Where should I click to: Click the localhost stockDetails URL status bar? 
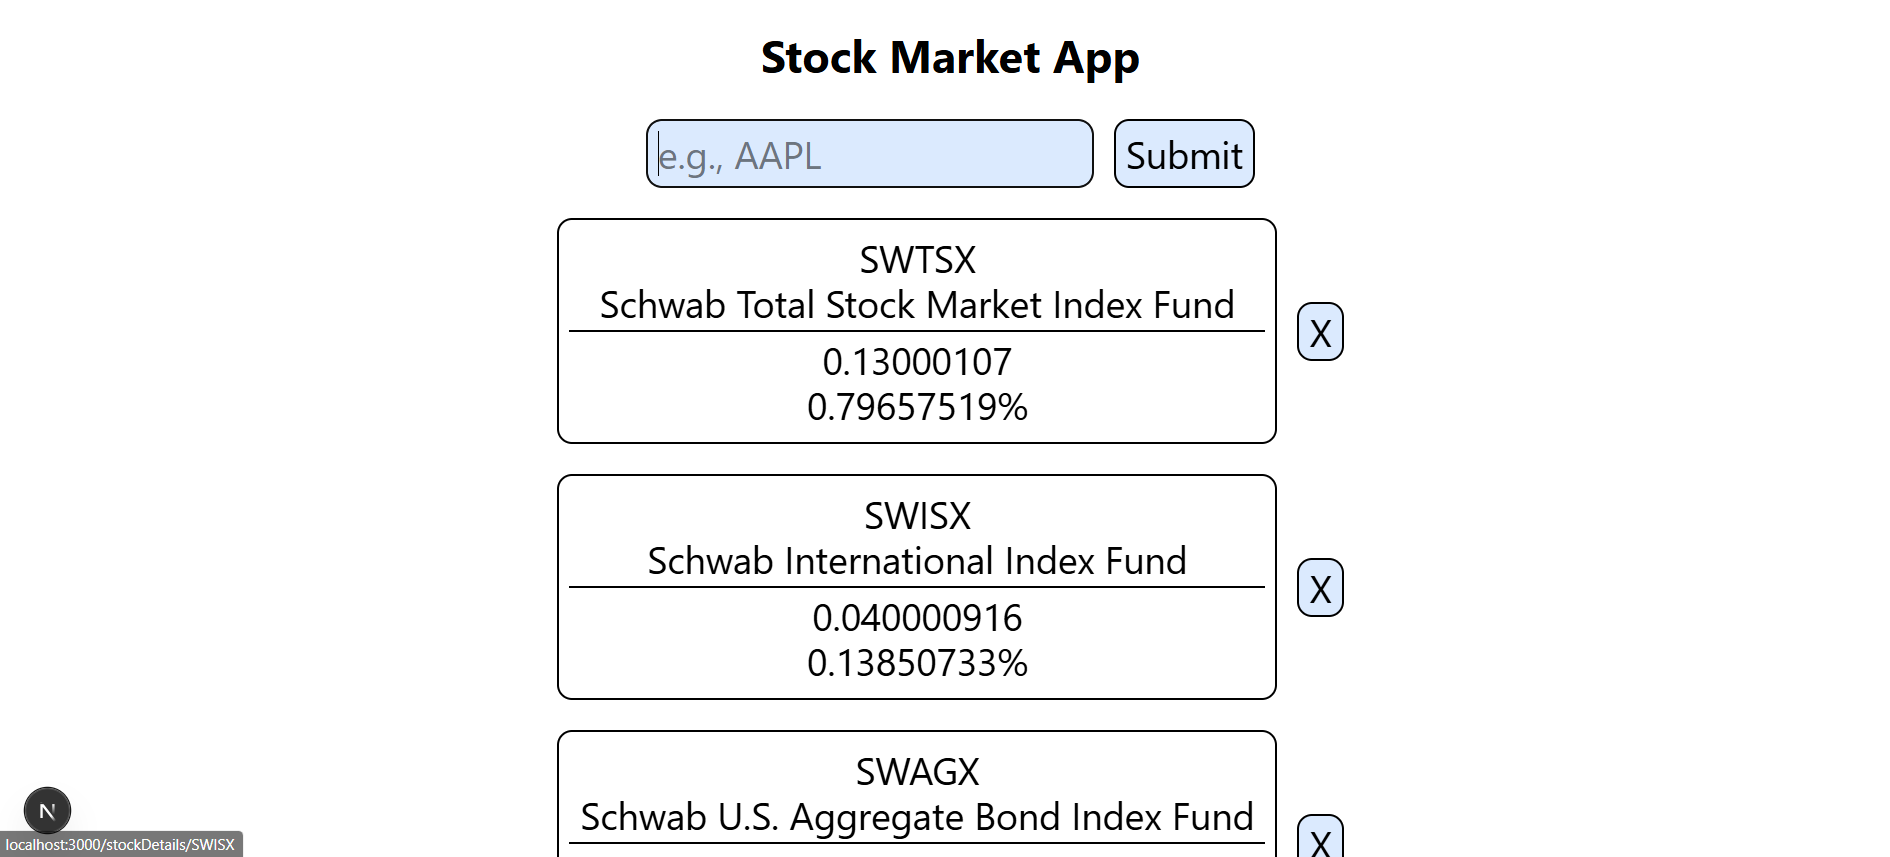[120, 845]
